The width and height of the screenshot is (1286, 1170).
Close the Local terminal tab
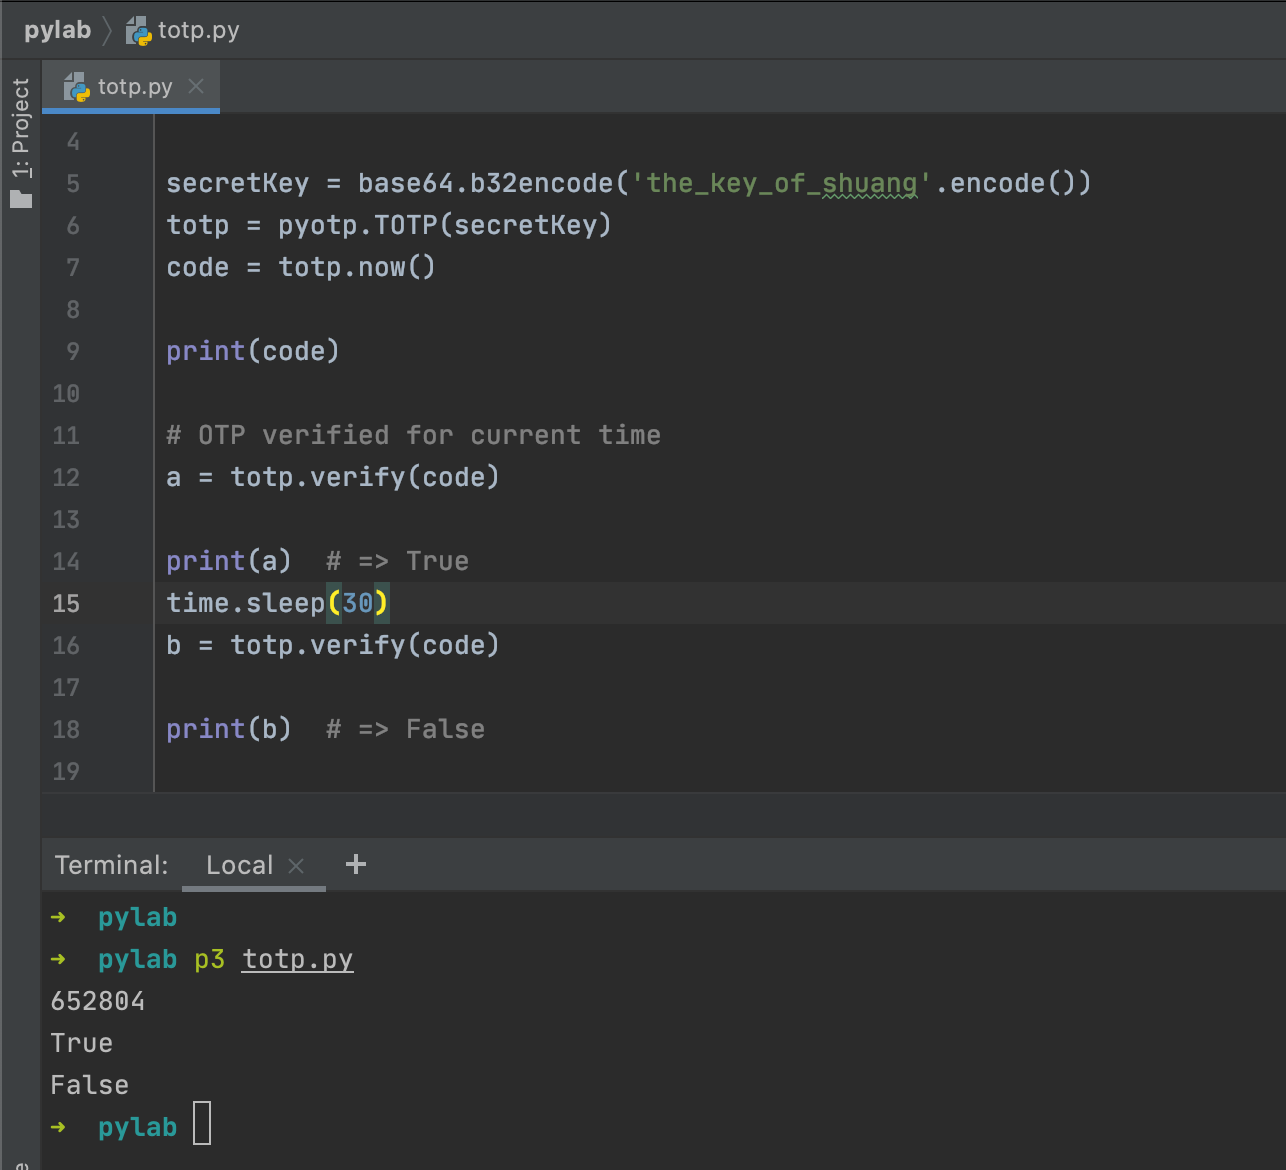coord(296,866)
